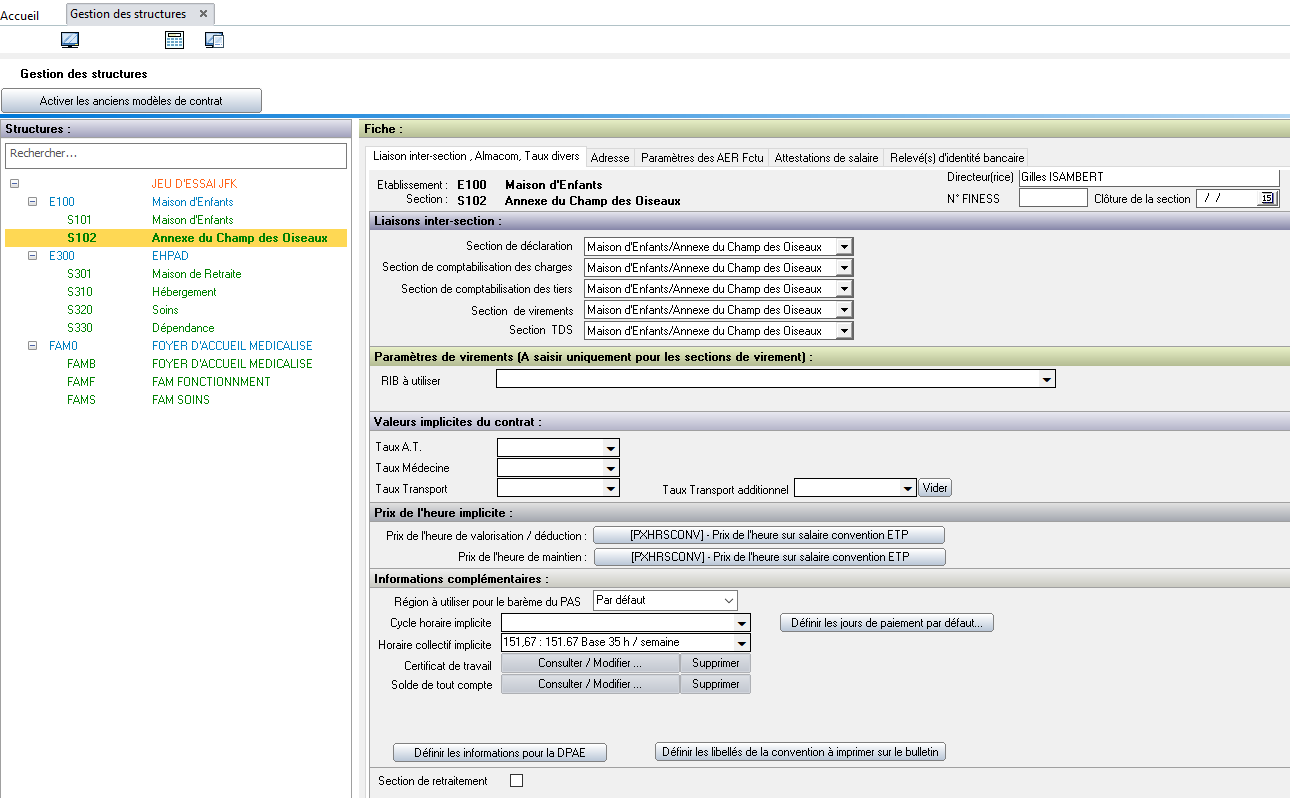Select S330 Dépendance in tree
Image resolution: width=1290 pixels, height=798 pixels.
(176, 328)
